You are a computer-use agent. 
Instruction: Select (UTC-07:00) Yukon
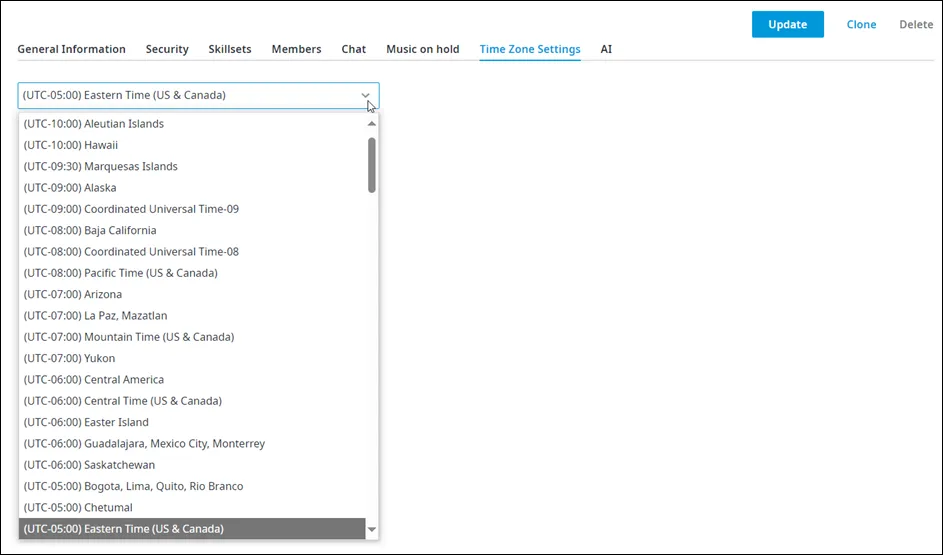(x=192, y=359)
